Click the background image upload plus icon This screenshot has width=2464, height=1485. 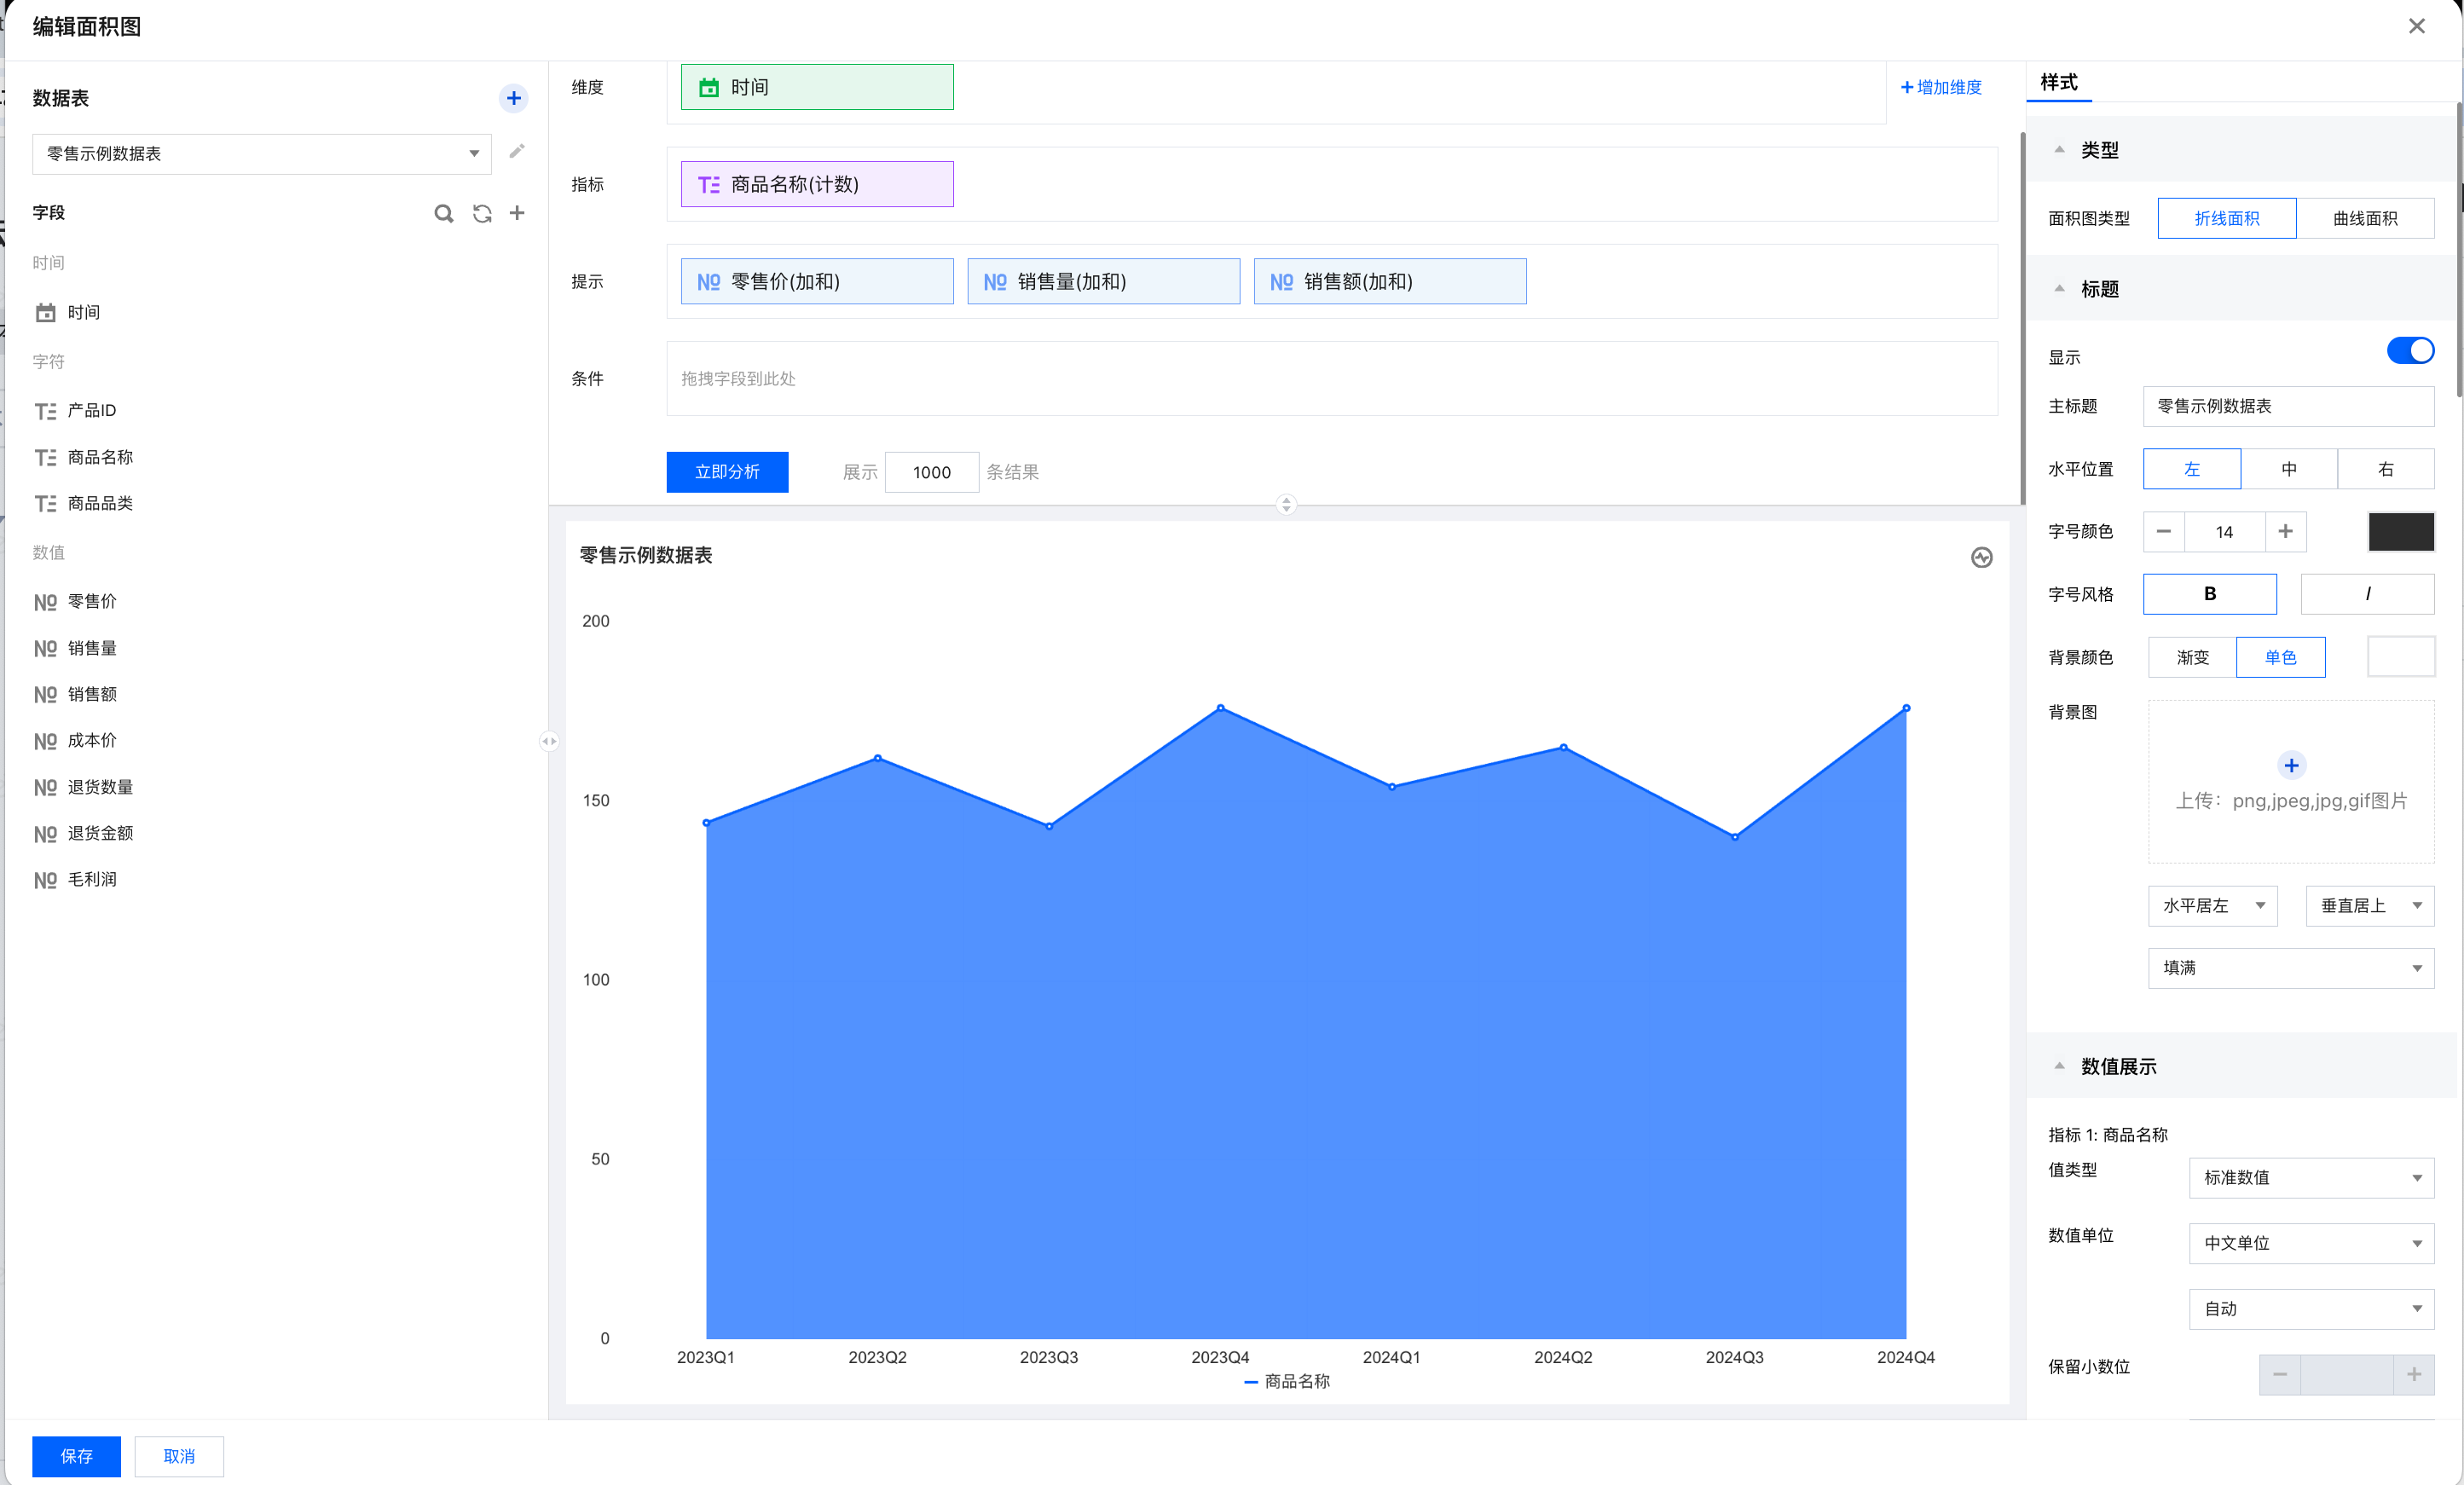click(2290, 765)
